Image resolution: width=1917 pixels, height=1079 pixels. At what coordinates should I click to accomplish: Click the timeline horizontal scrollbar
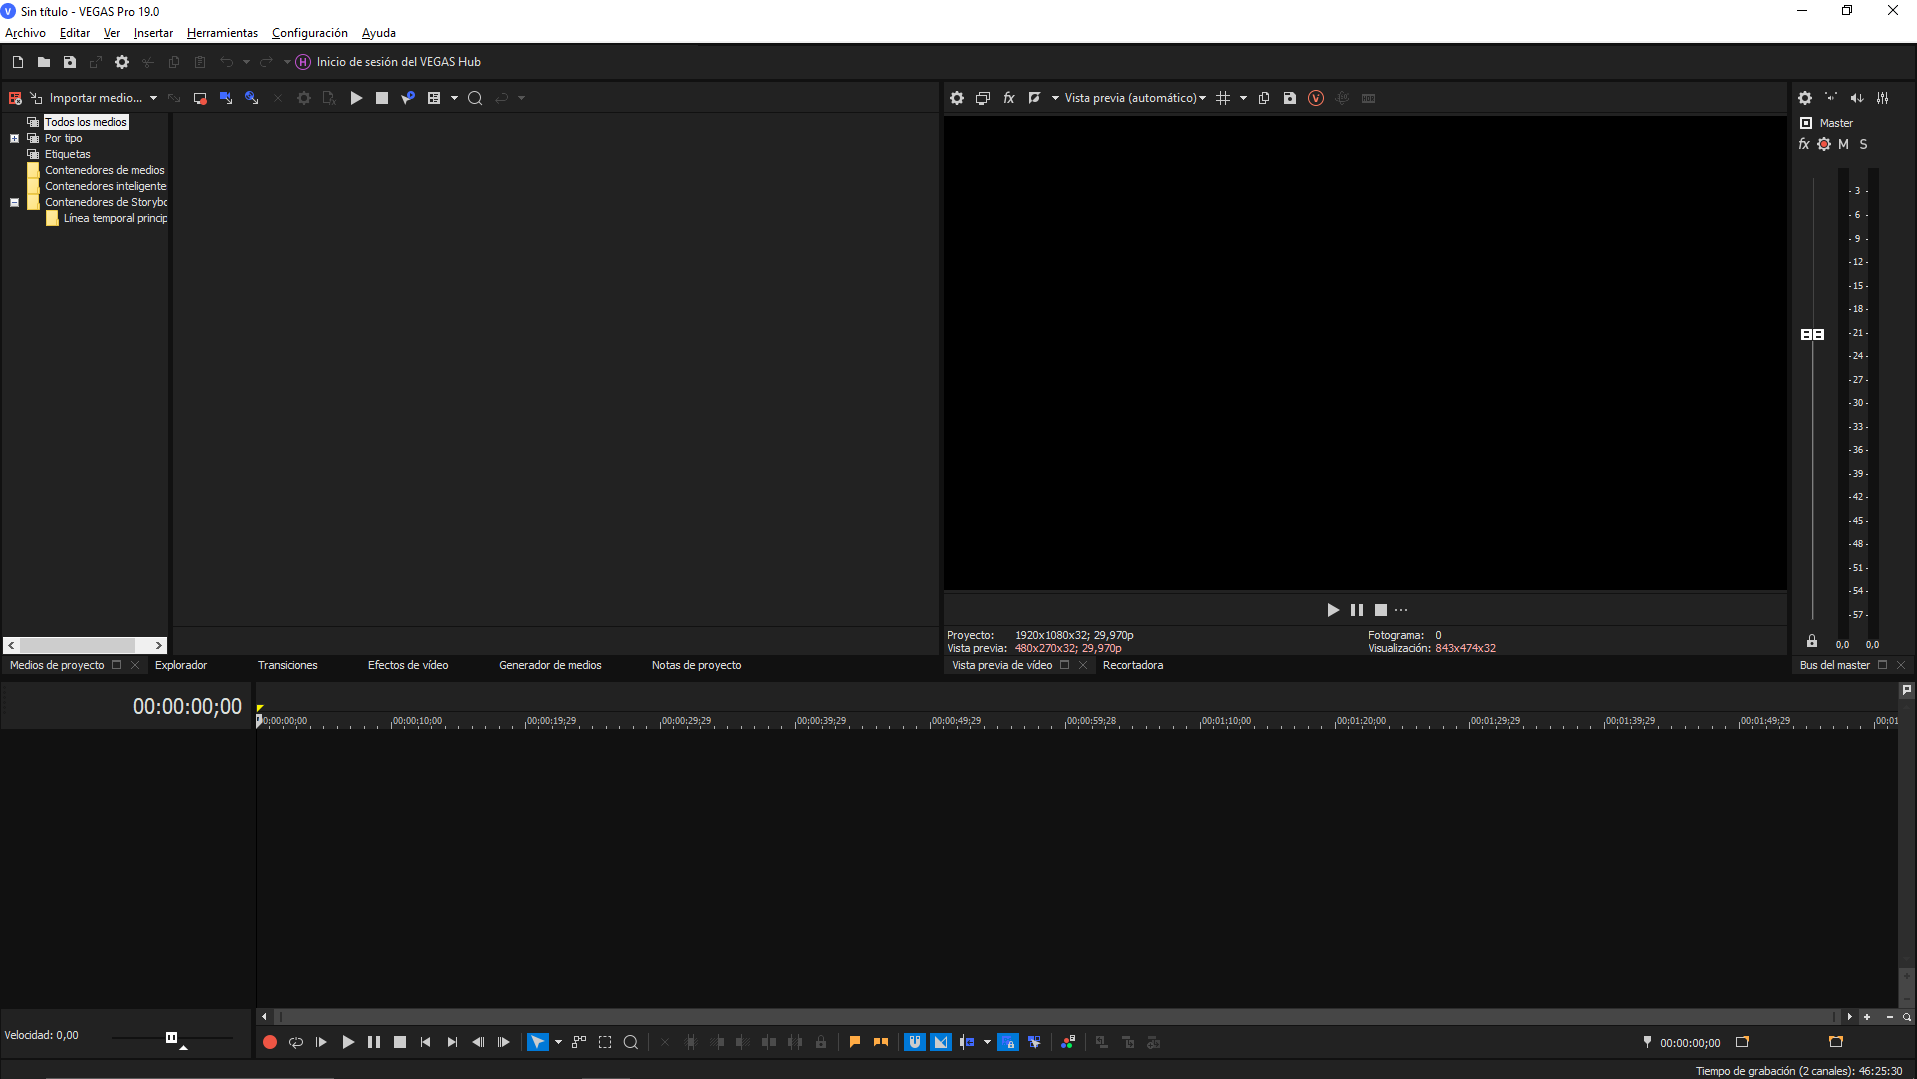click(x=1056, y=1017)
